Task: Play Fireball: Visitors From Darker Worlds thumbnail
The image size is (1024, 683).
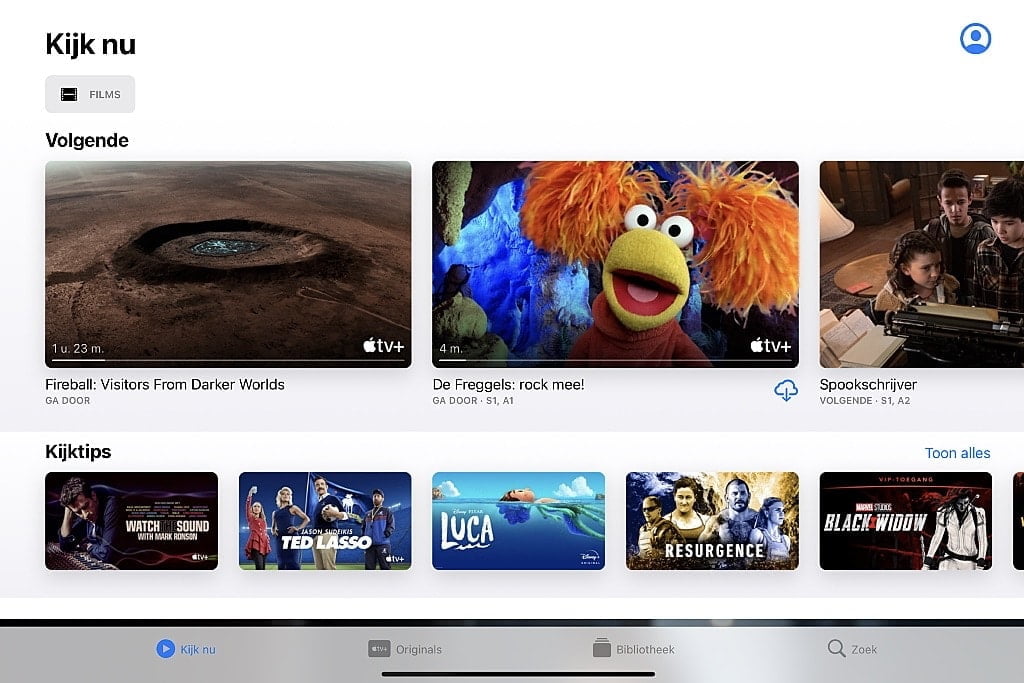Action: [x=228, y=264]
